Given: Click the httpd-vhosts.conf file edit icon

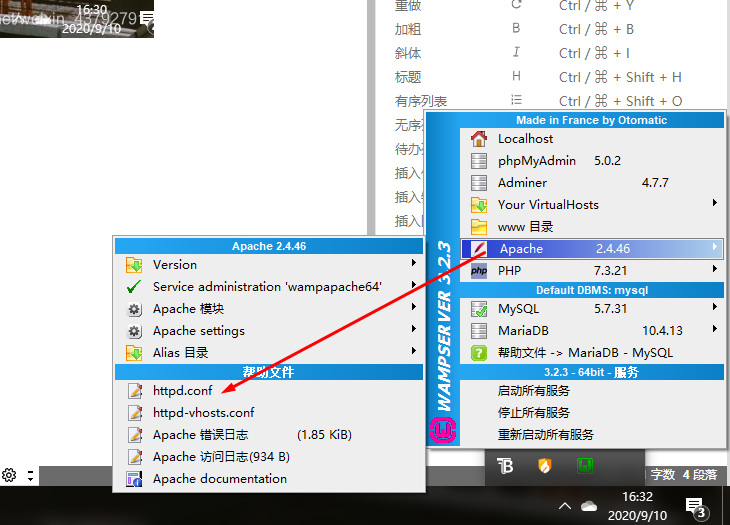Looking at the screenshot, I should pos(135,413).
